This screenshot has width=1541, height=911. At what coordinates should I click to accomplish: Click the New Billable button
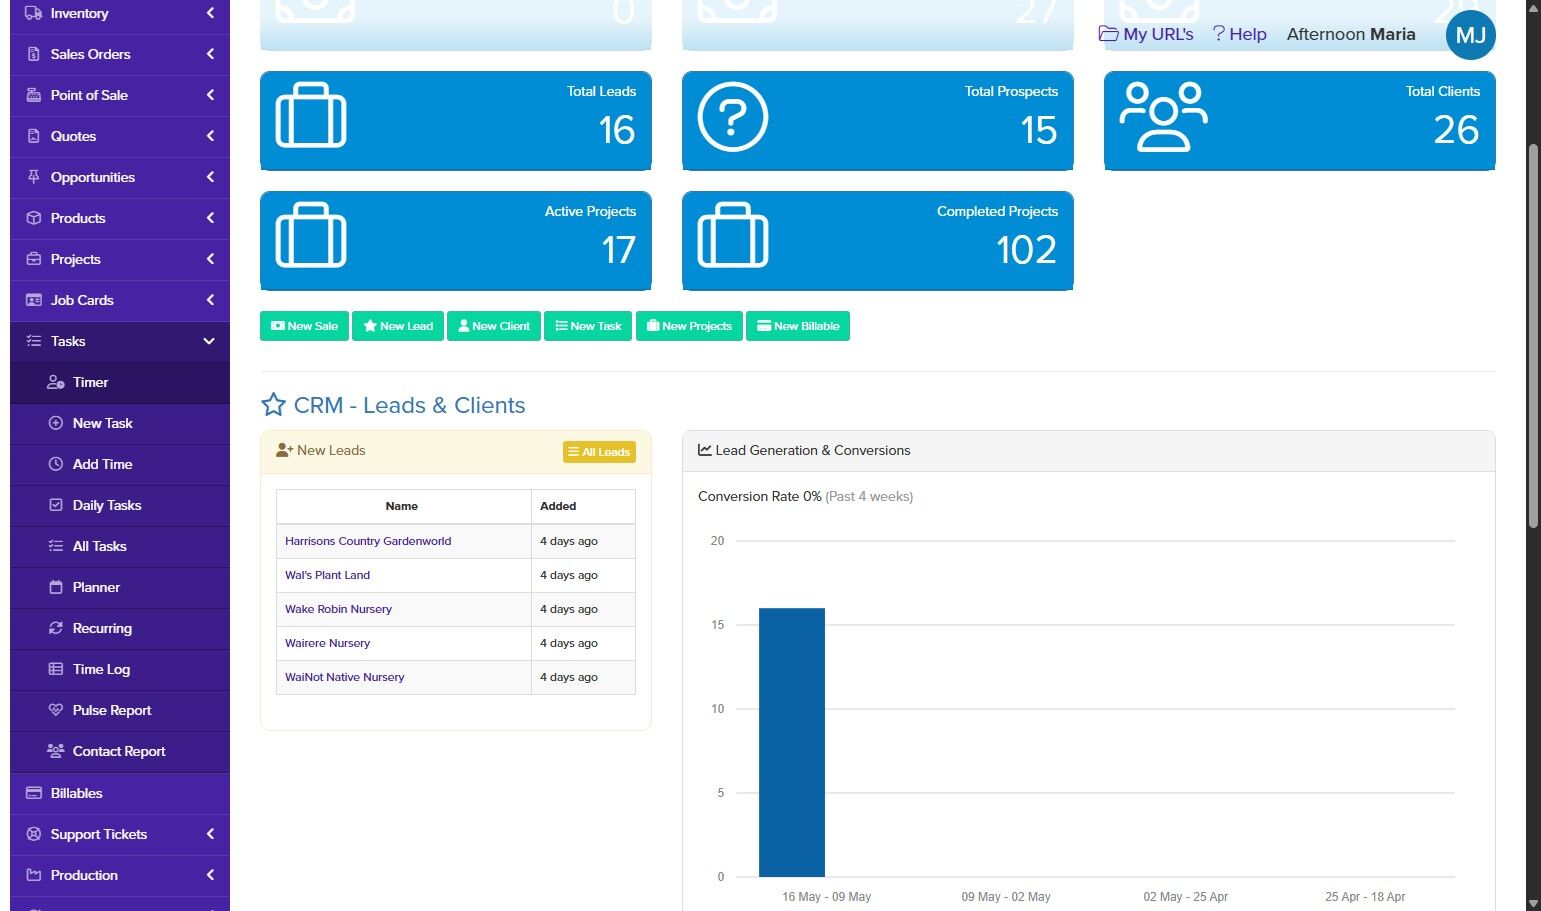pos(798,326)
